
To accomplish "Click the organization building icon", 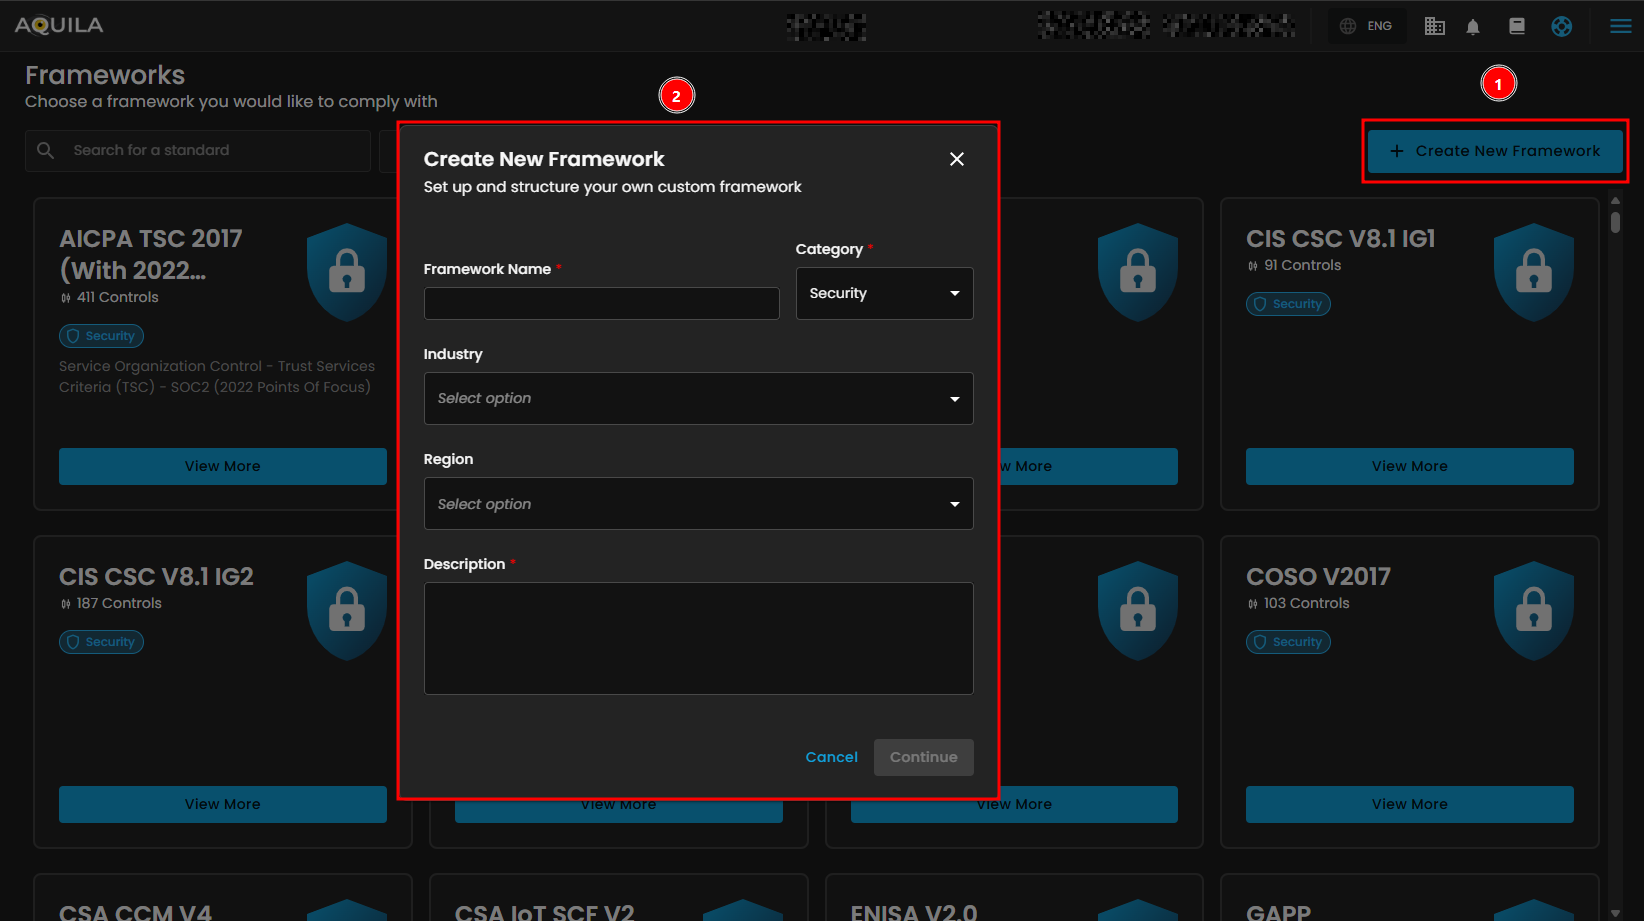I will 1434,27.
